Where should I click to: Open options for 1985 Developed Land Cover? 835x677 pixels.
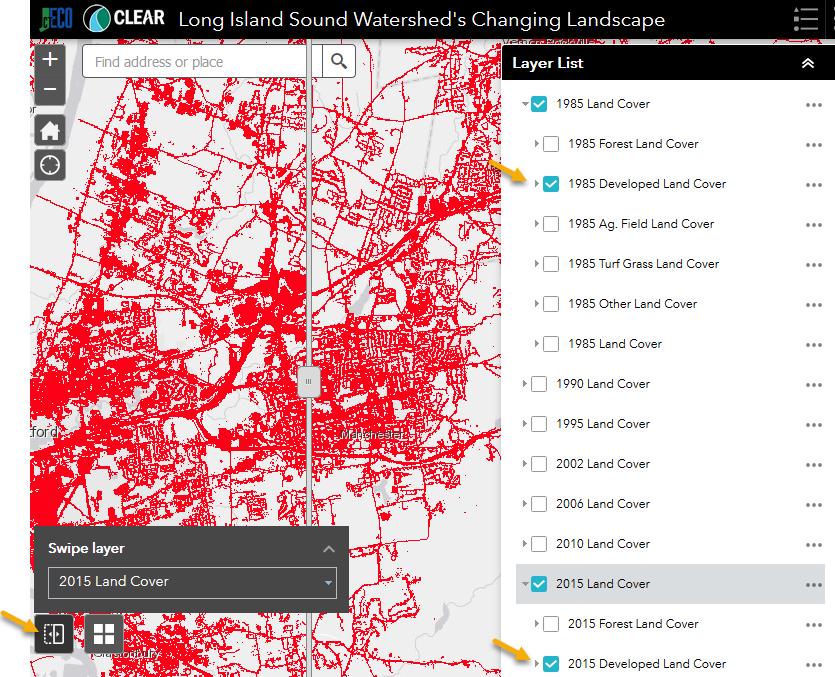[814, 185]
